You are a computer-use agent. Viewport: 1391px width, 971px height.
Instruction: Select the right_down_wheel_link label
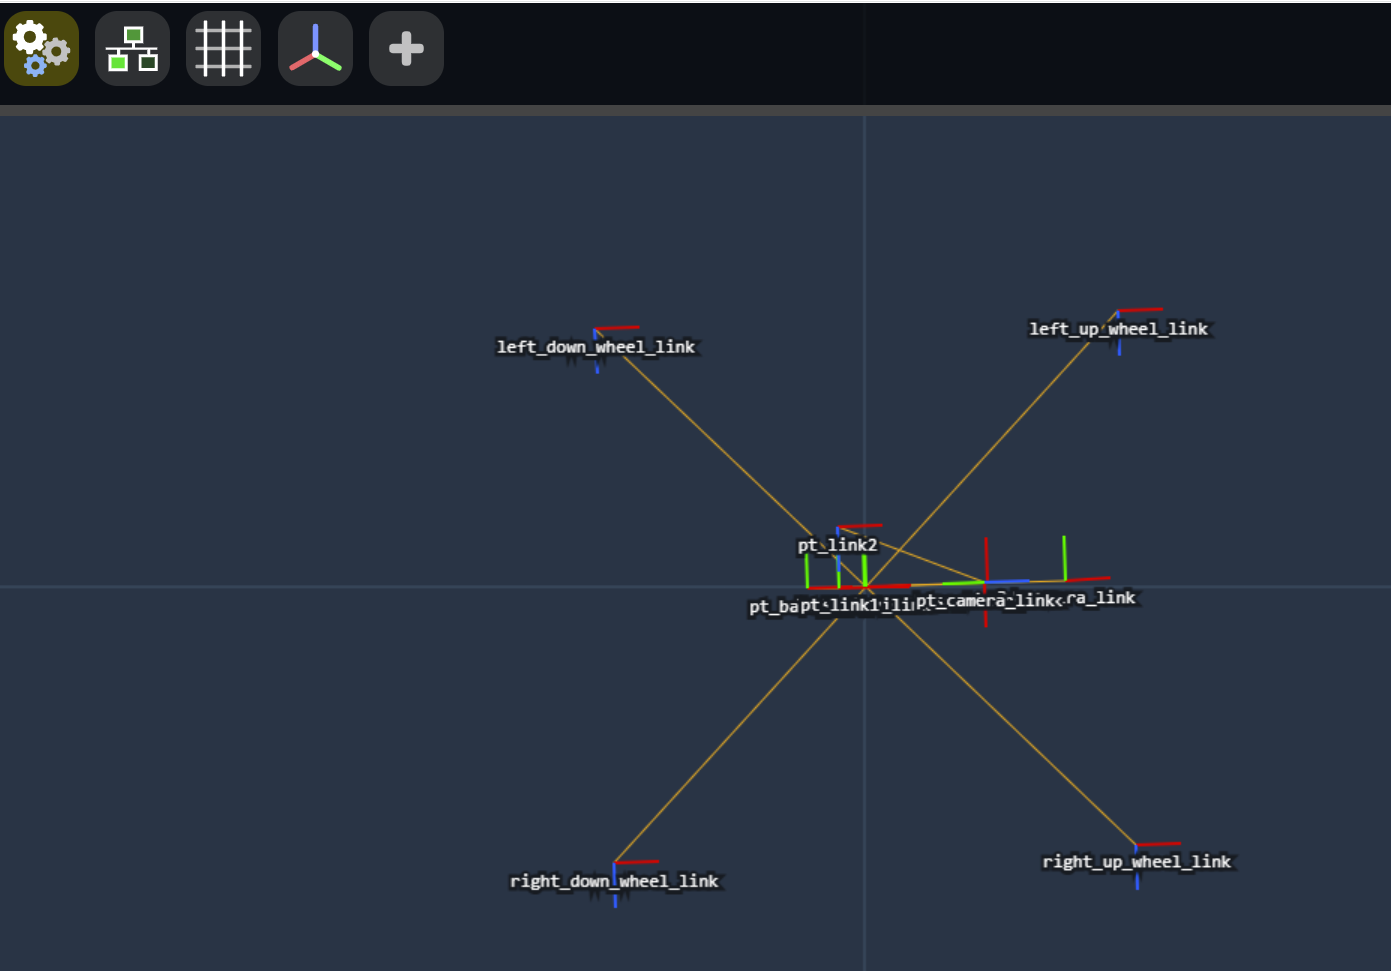pyautogui.click(x=614, y=881)
